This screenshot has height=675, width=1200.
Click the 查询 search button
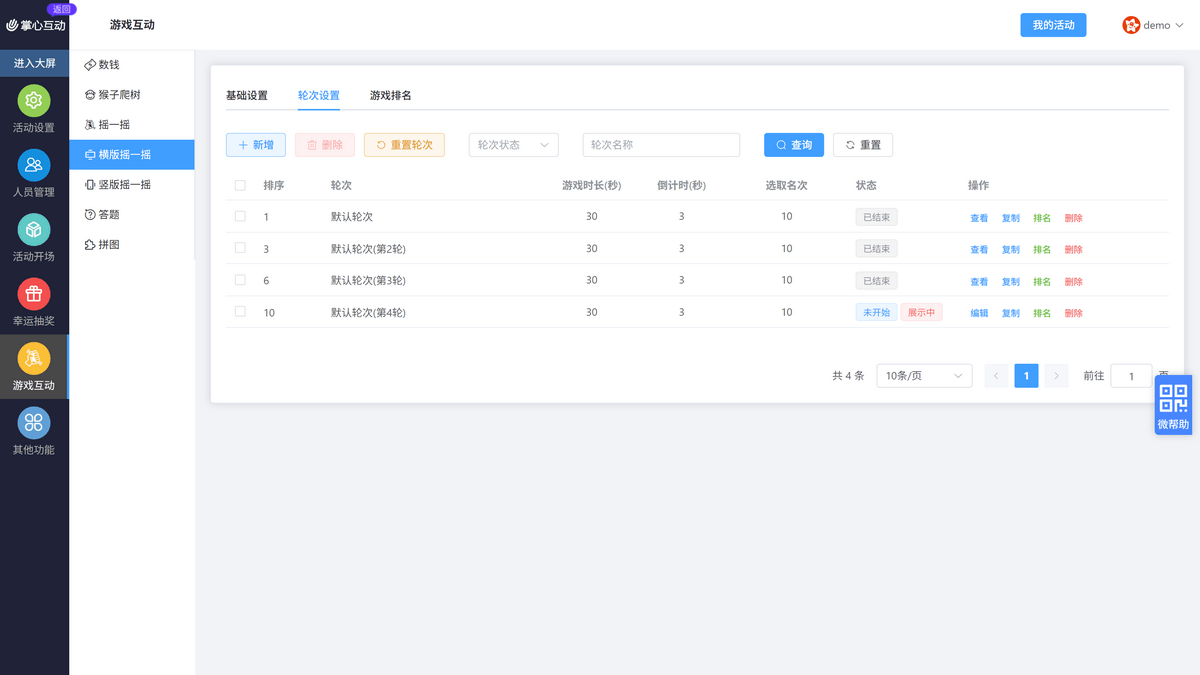pos(794,145)
